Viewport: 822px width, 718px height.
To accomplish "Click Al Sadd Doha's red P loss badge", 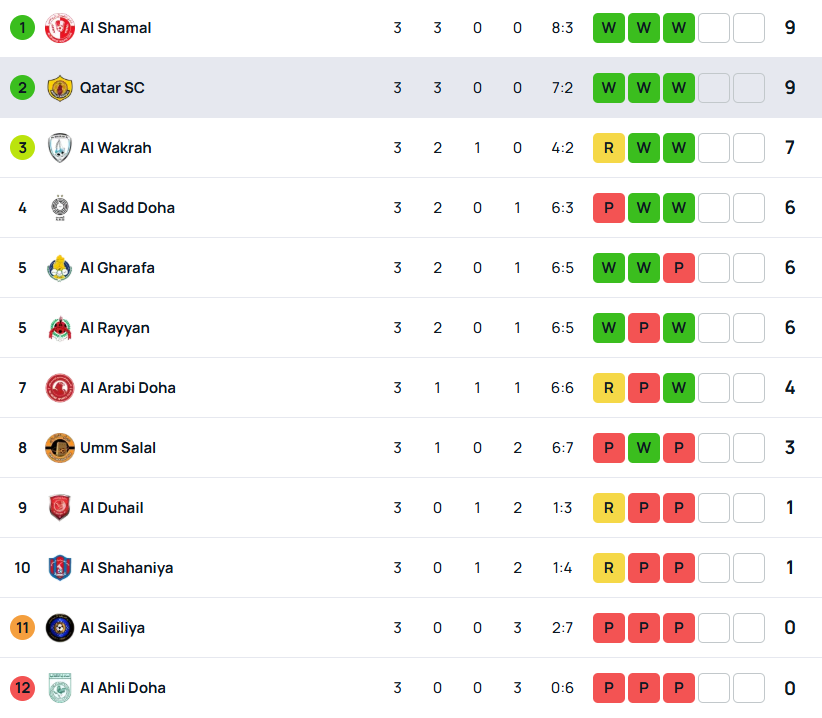I will pos(609,208).
